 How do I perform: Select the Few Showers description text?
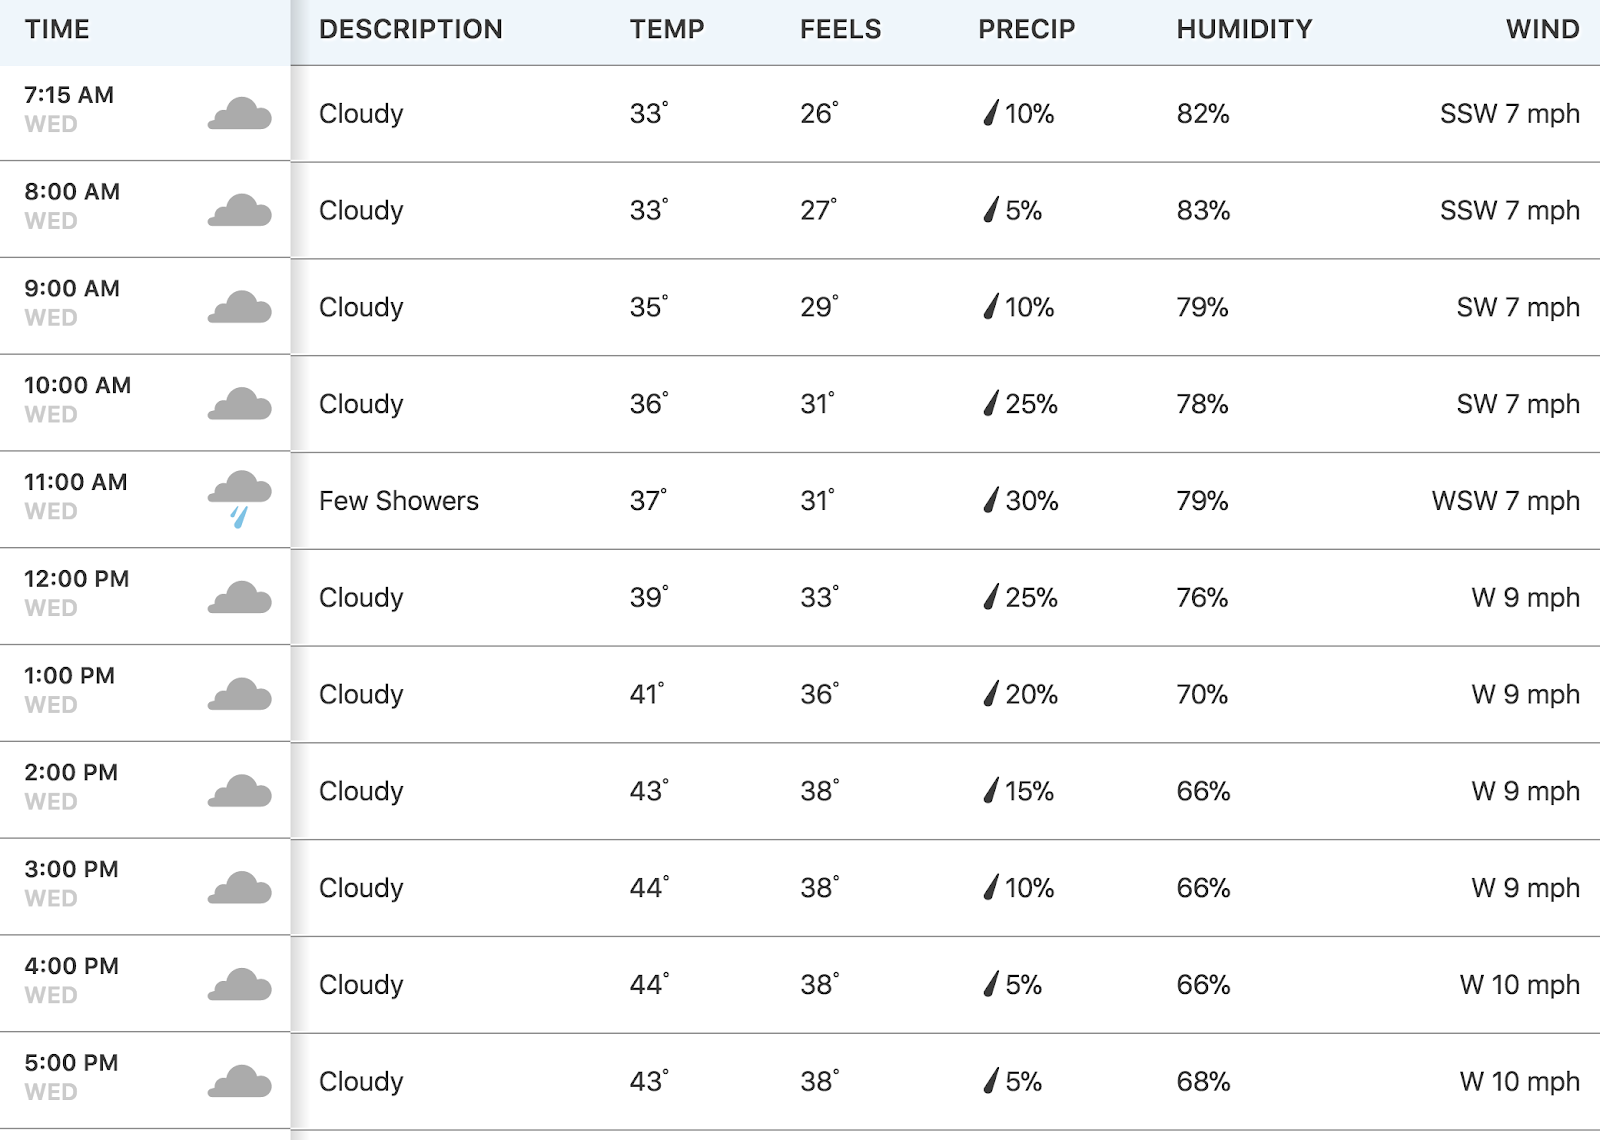coord(399,500)
